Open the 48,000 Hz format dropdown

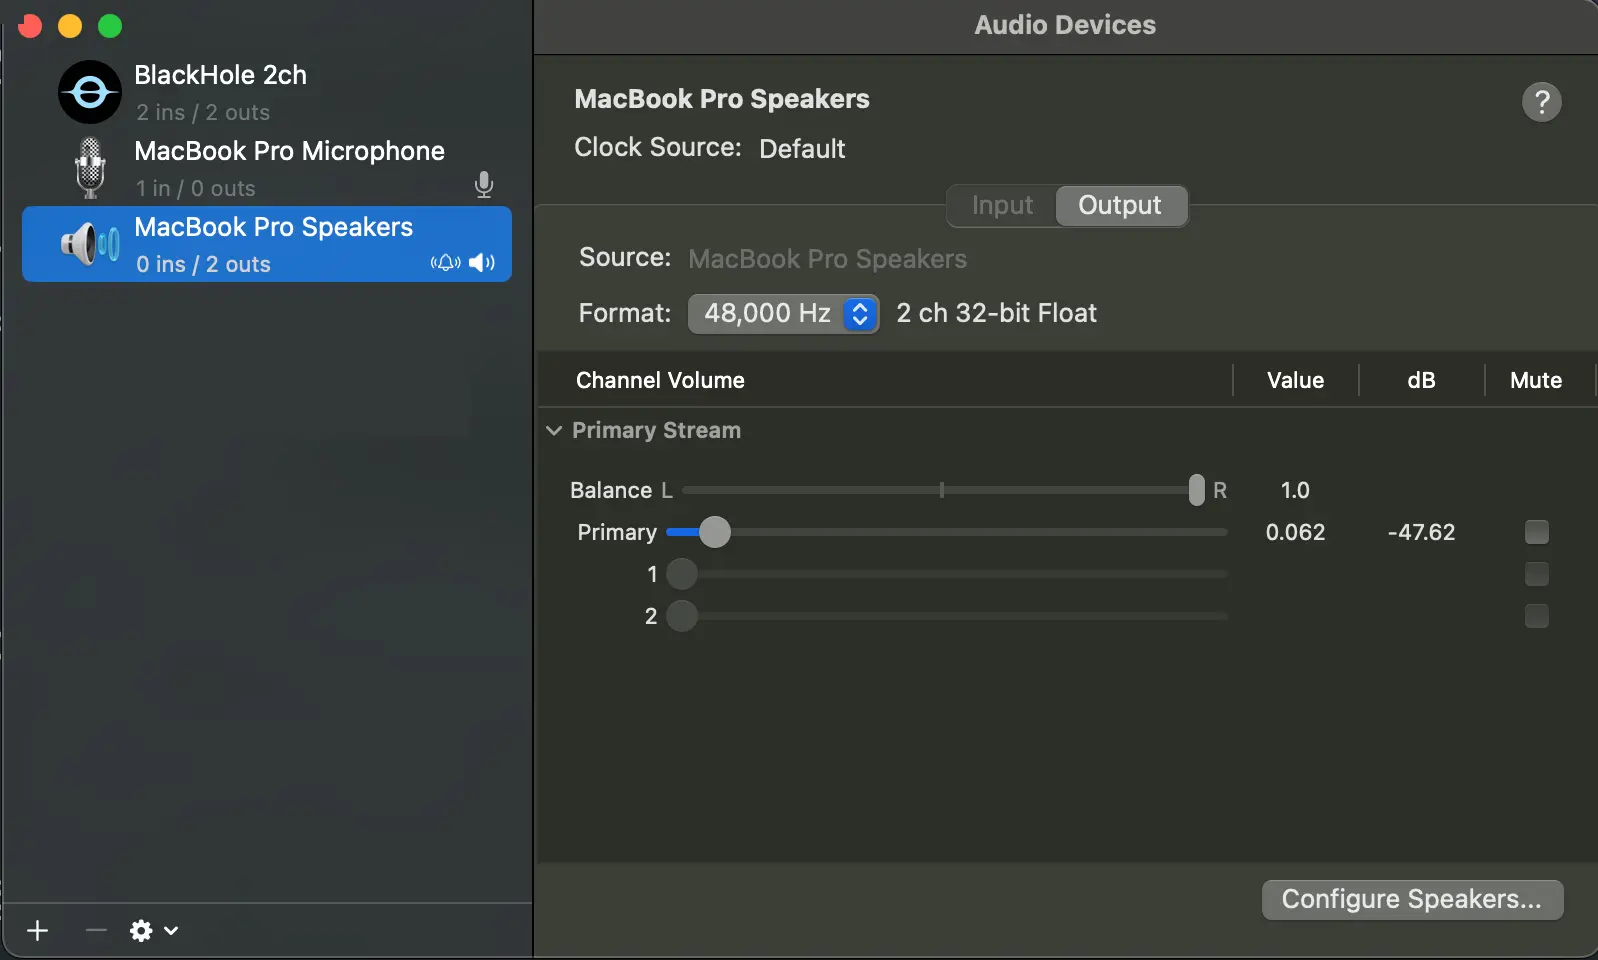(x=783, y=314)
